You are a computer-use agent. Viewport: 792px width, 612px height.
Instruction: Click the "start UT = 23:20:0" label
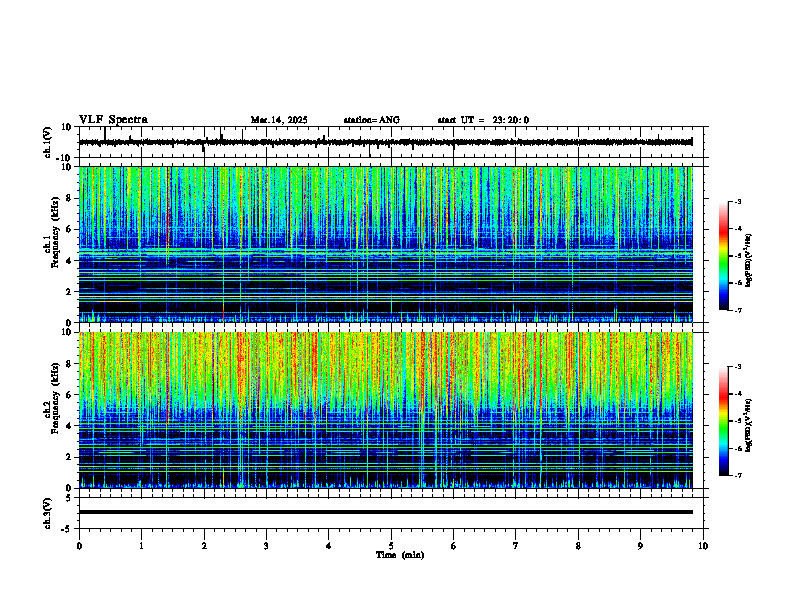(483, 120)
